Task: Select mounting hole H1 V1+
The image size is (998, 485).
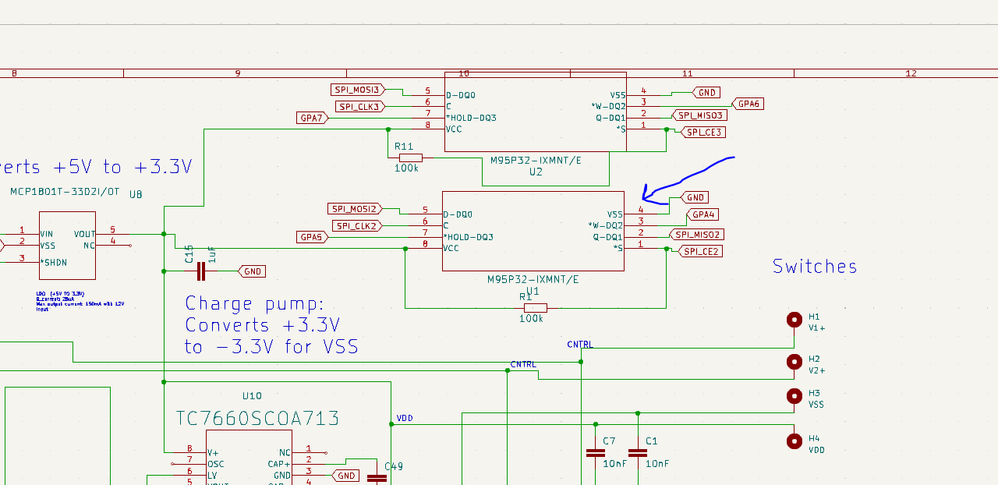Action: click(x=794, y=320)
